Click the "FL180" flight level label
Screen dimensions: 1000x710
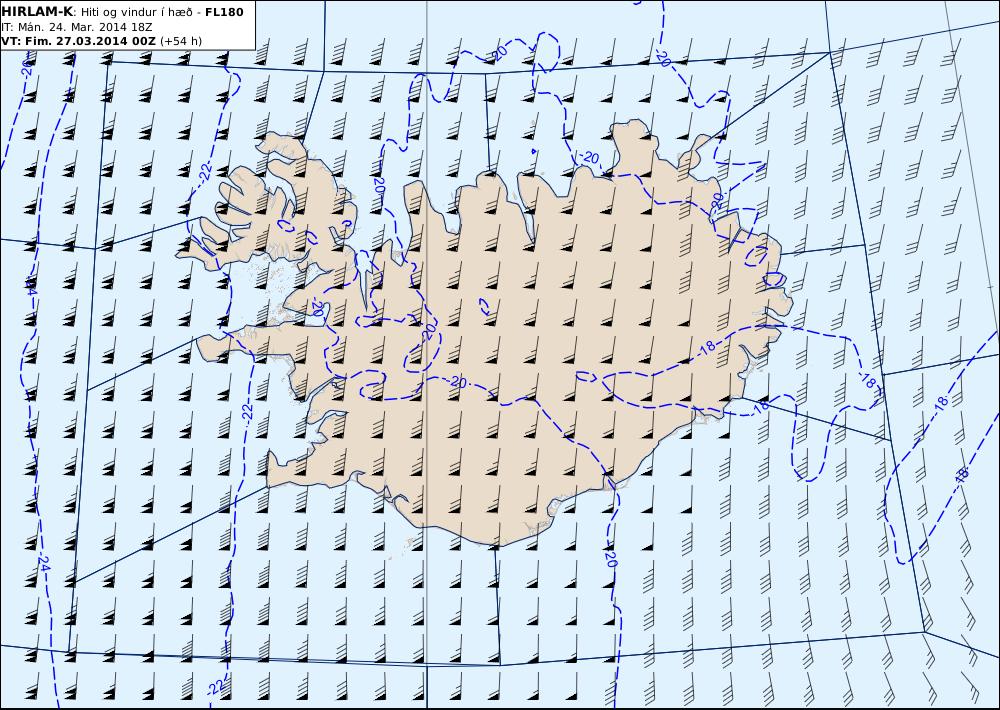point(224,12)
